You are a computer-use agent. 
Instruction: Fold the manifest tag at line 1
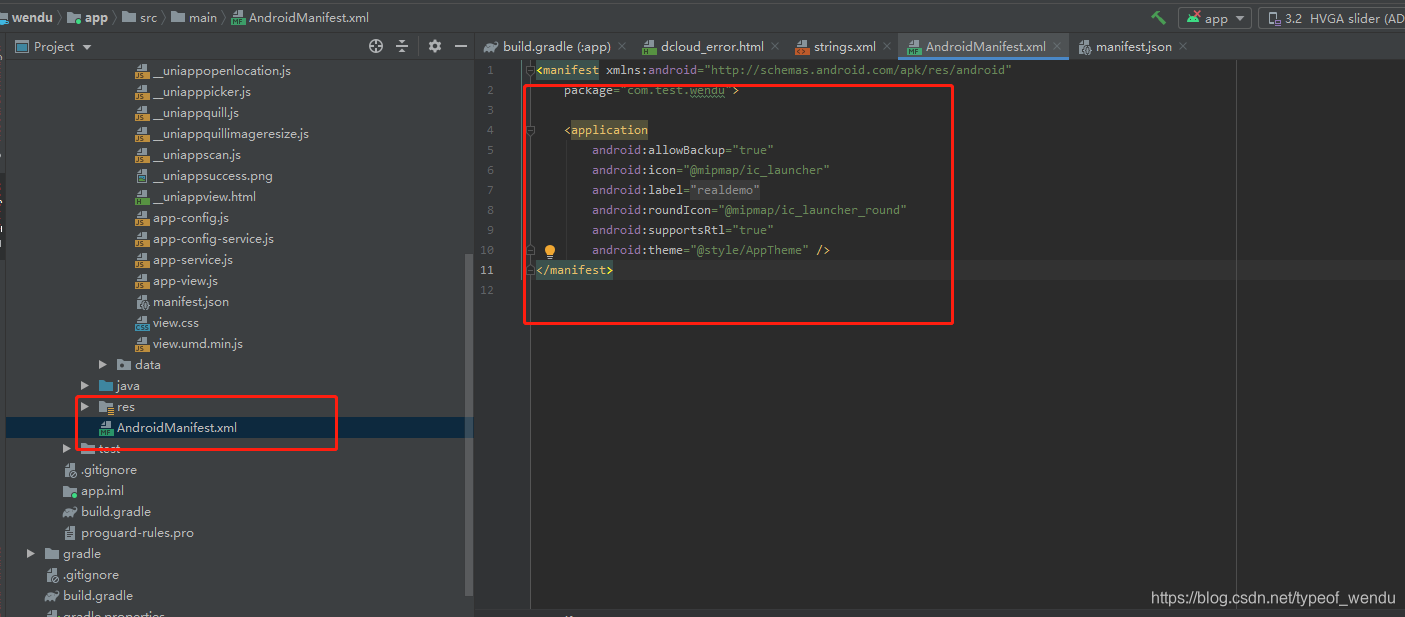(531, 70)
